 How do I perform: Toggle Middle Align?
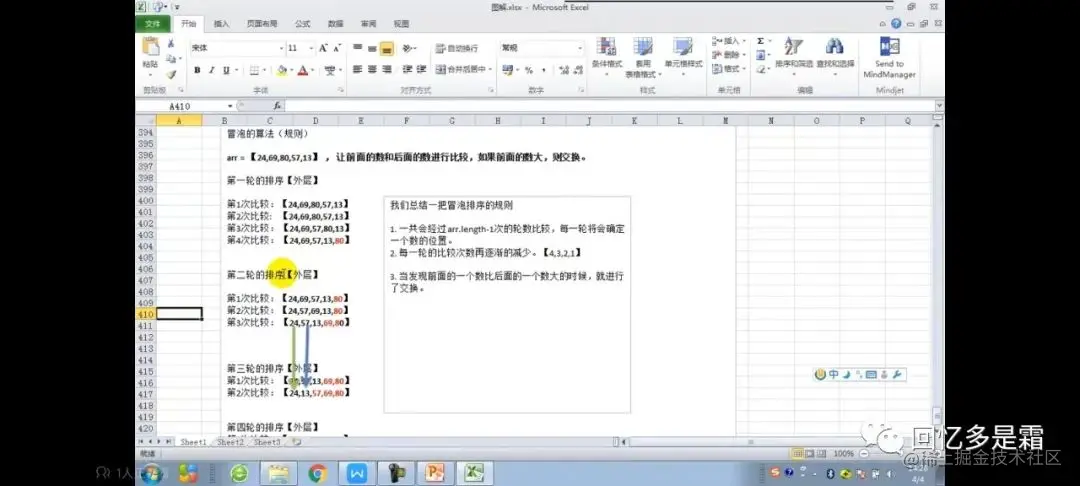coord(372,48)
